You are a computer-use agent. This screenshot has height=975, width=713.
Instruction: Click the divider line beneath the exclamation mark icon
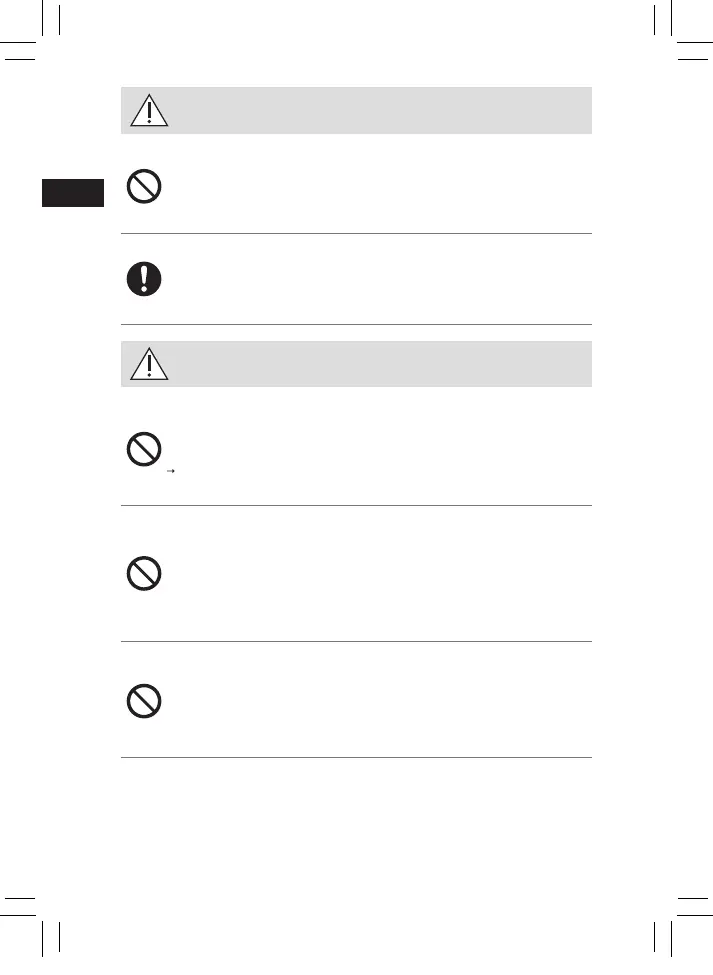[x=356, y=324]
